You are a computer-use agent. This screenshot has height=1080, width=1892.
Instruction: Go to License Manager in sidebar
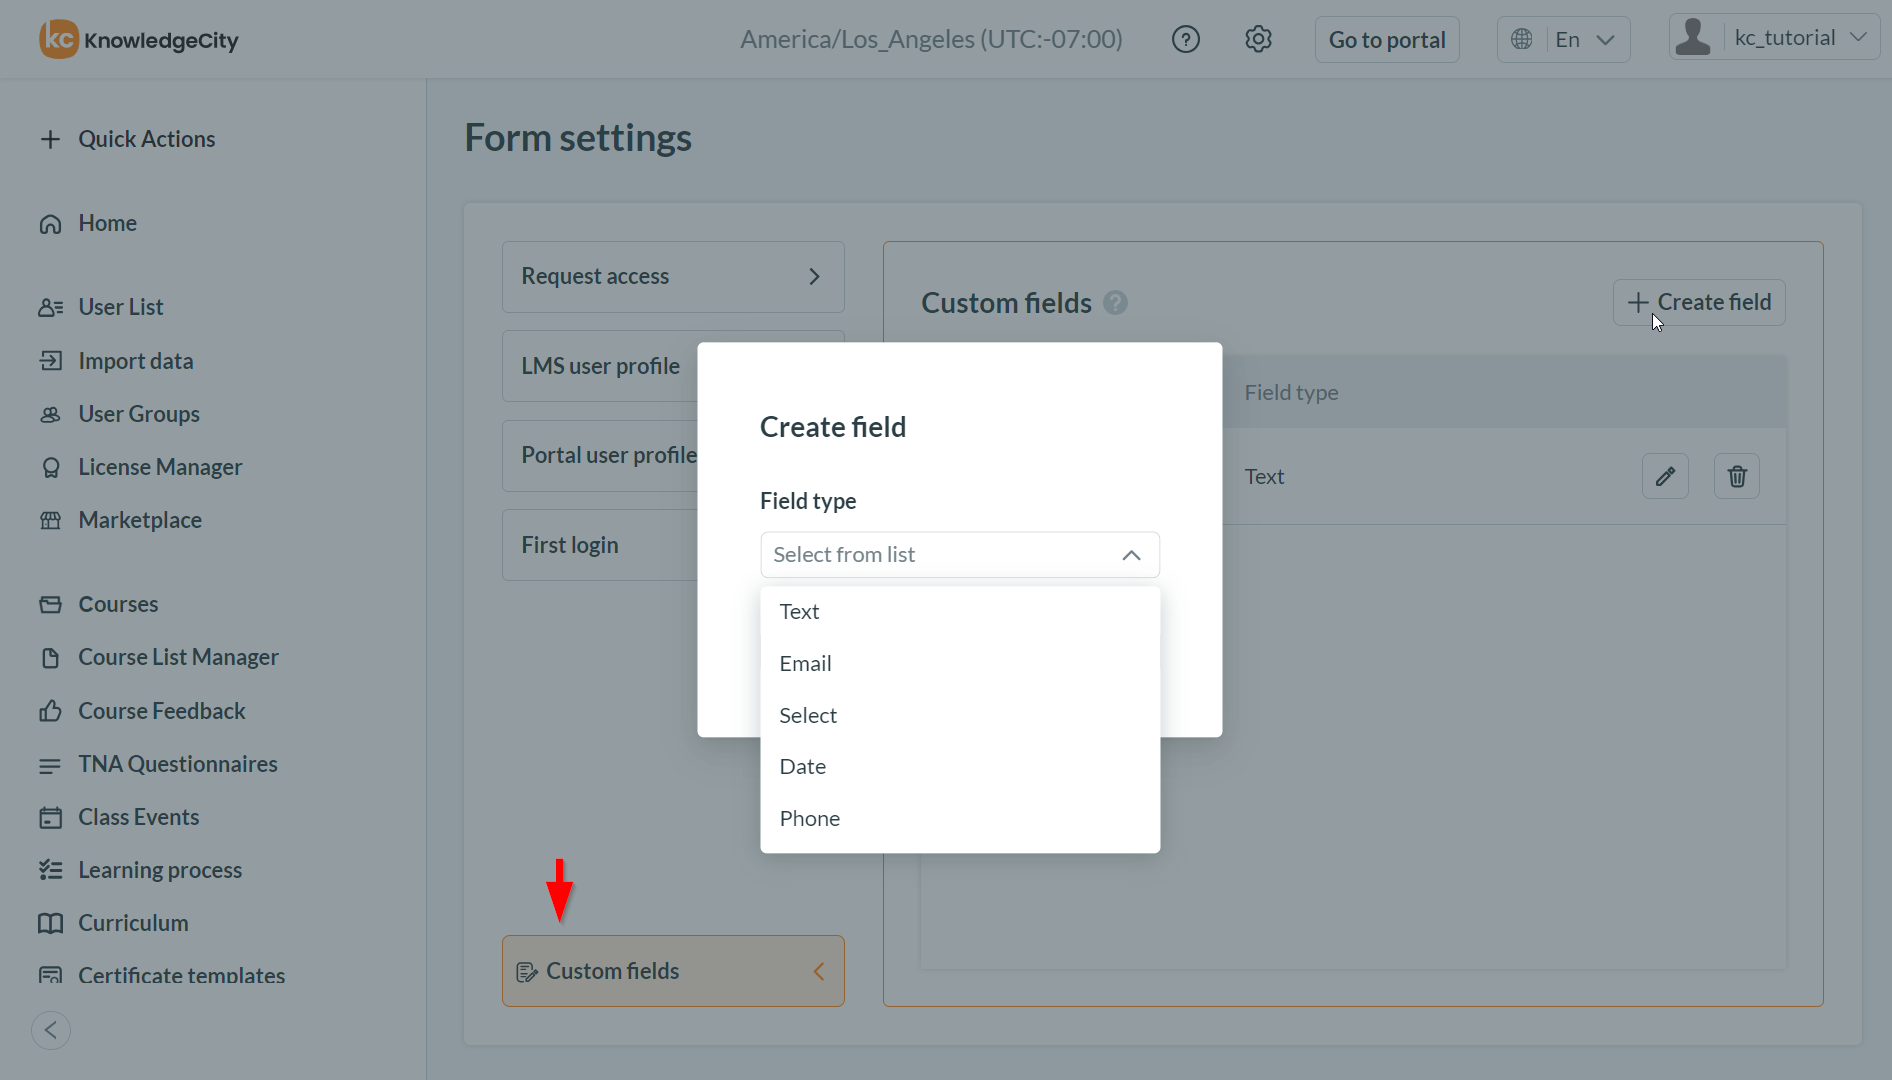click(x=160, y=467)
